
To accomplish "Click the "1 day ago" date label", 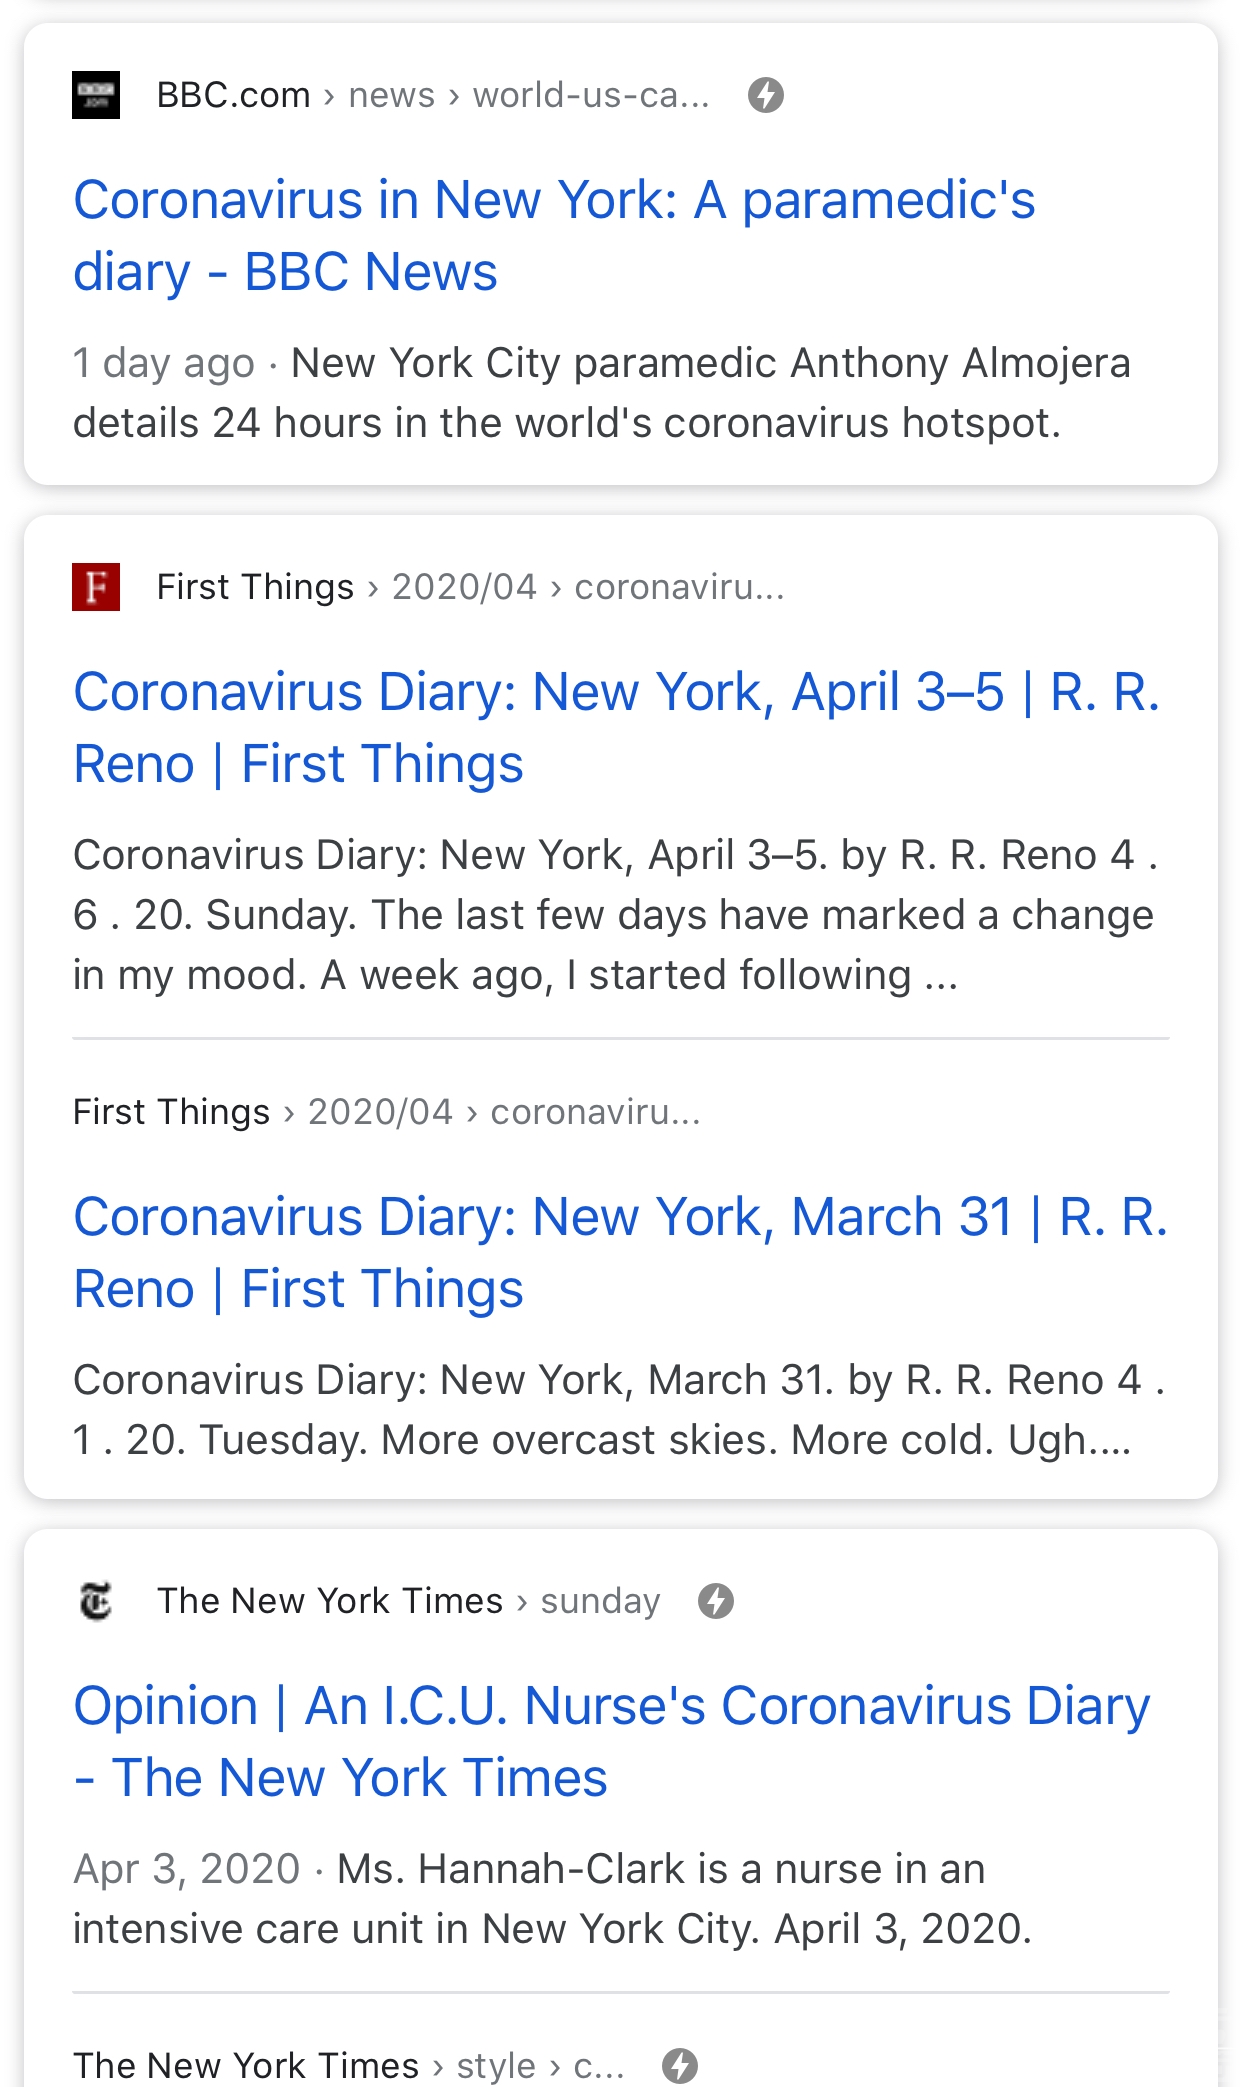I will click(x=164, y=363).
